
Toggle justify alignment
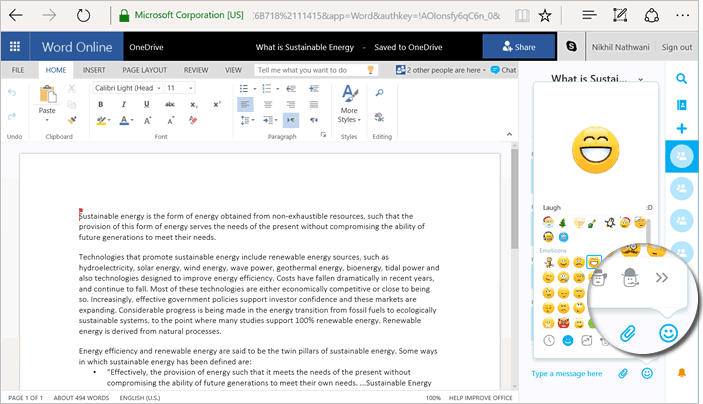tap(314, 104)
